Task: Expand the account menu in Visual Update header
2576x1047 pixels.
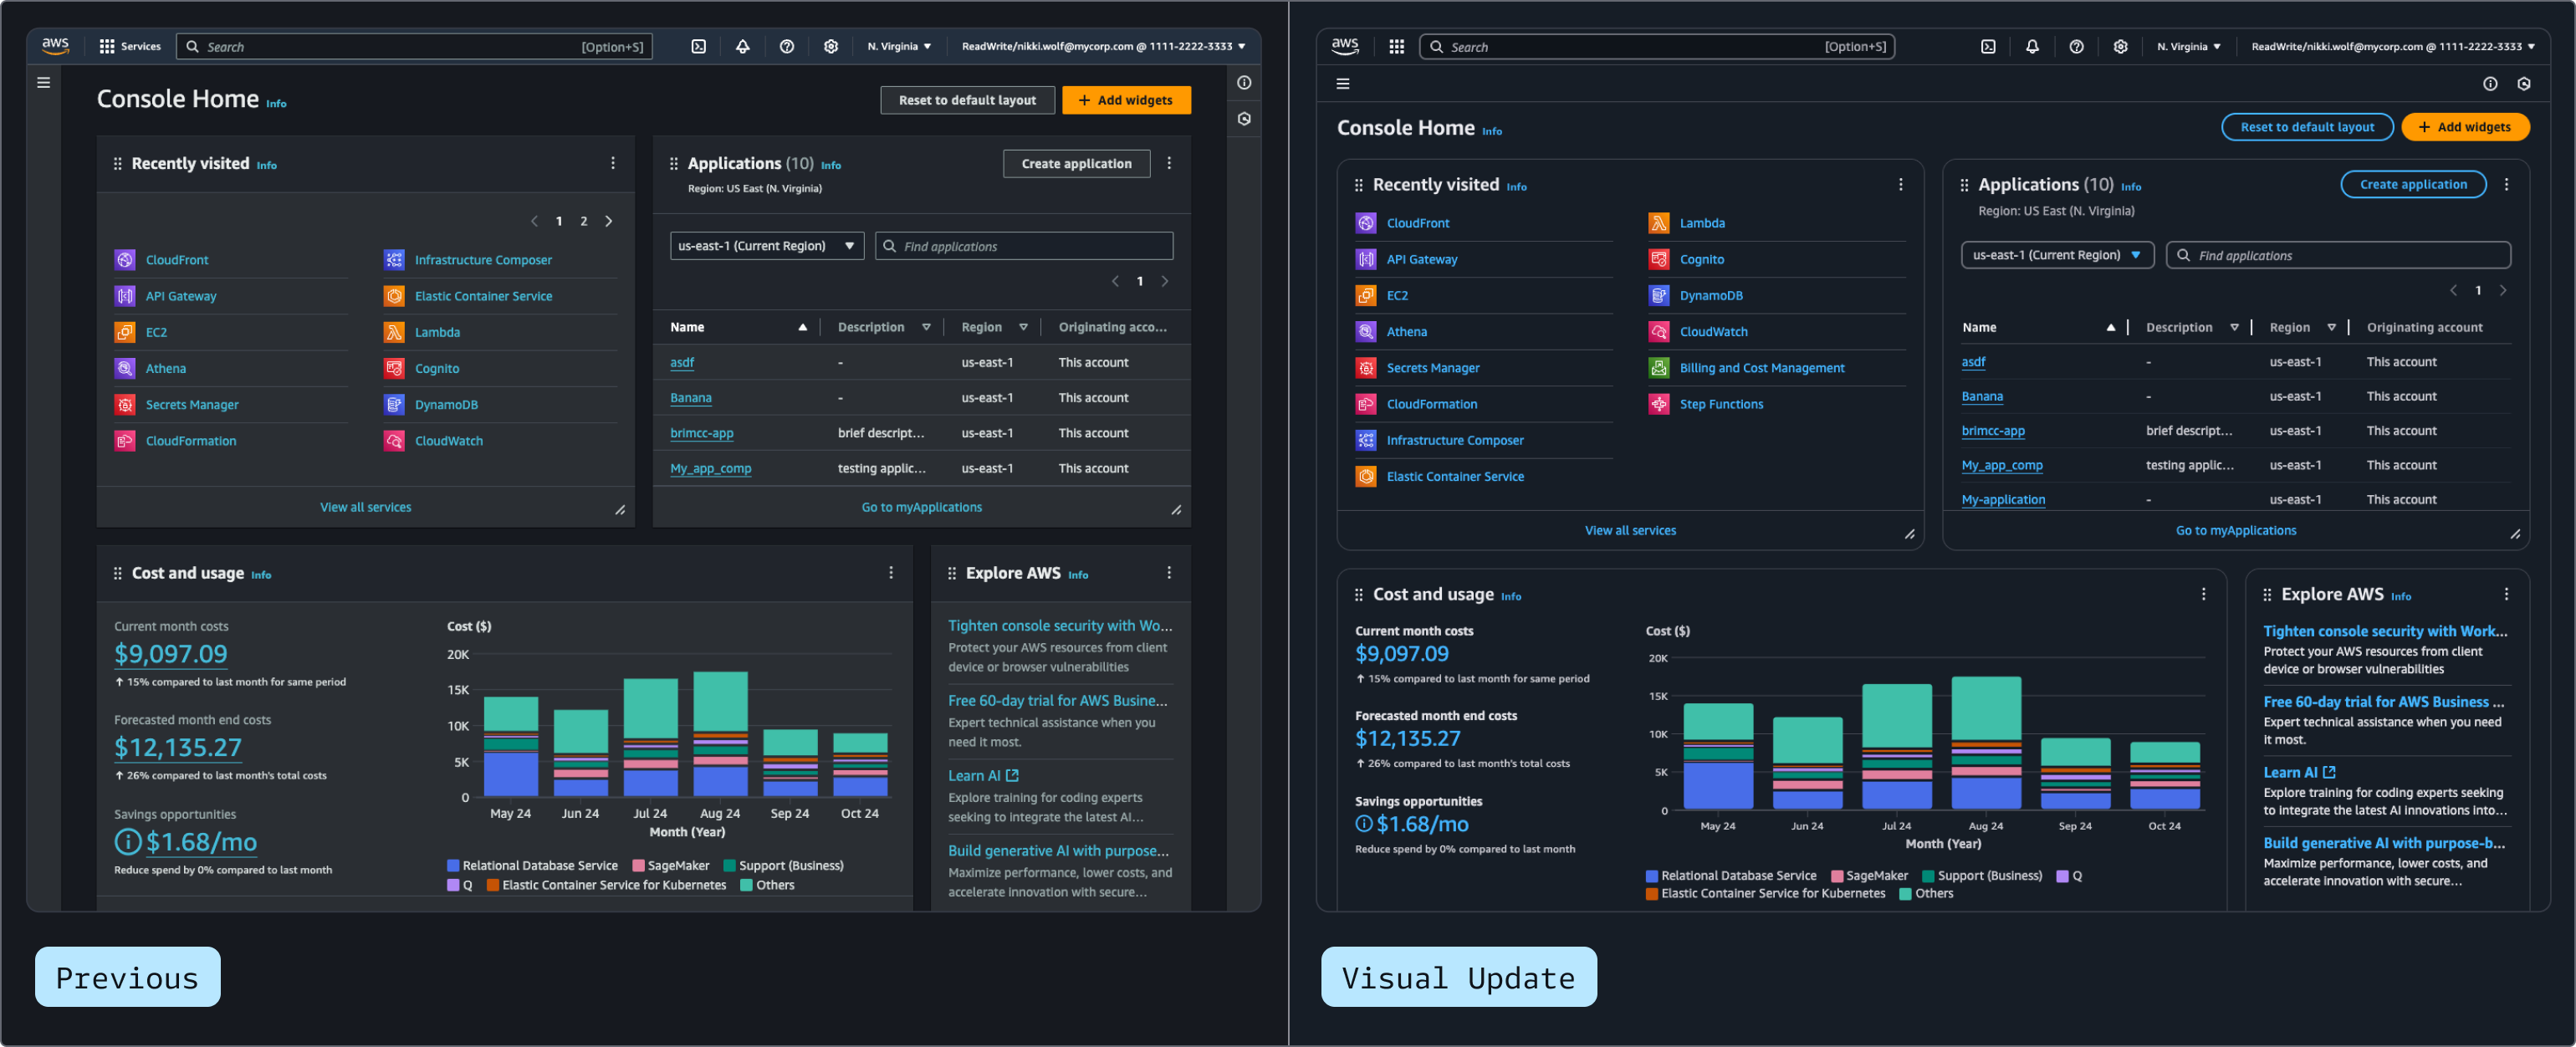Action: point(2392,46)
